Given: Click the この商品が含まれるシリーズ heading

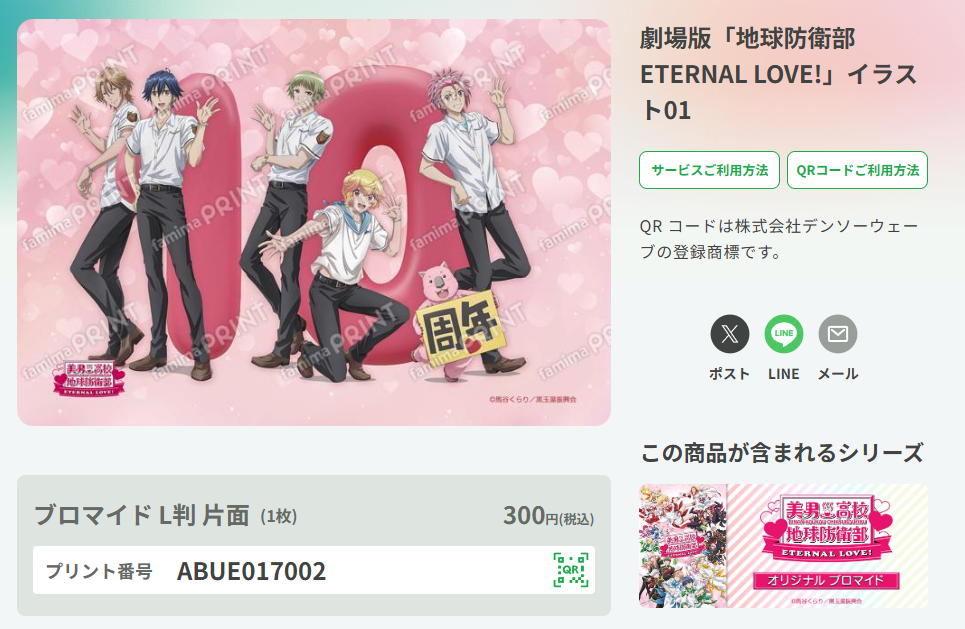Looking at the screenshot, I should [x=782, y=453].
